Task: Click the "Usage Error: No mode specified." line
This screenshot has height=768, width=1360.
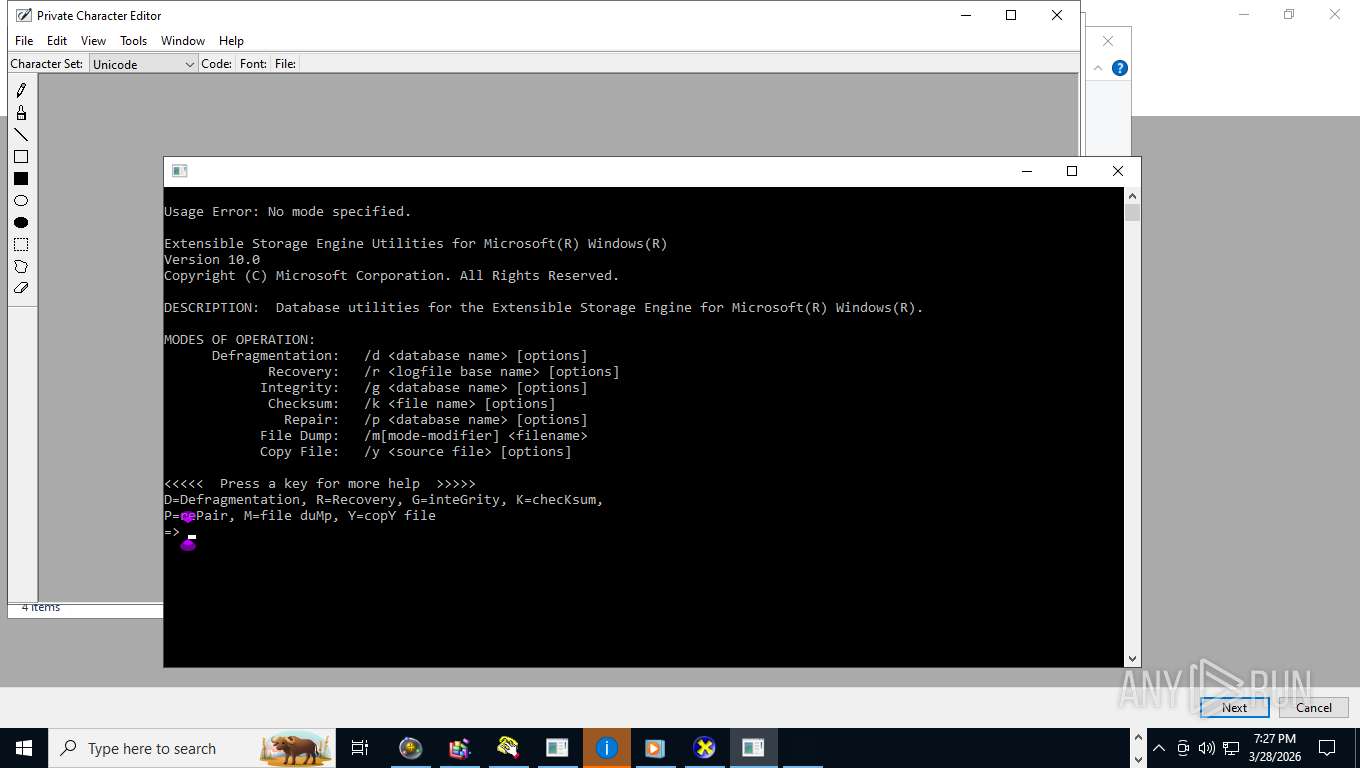Action: click(288, 212)
